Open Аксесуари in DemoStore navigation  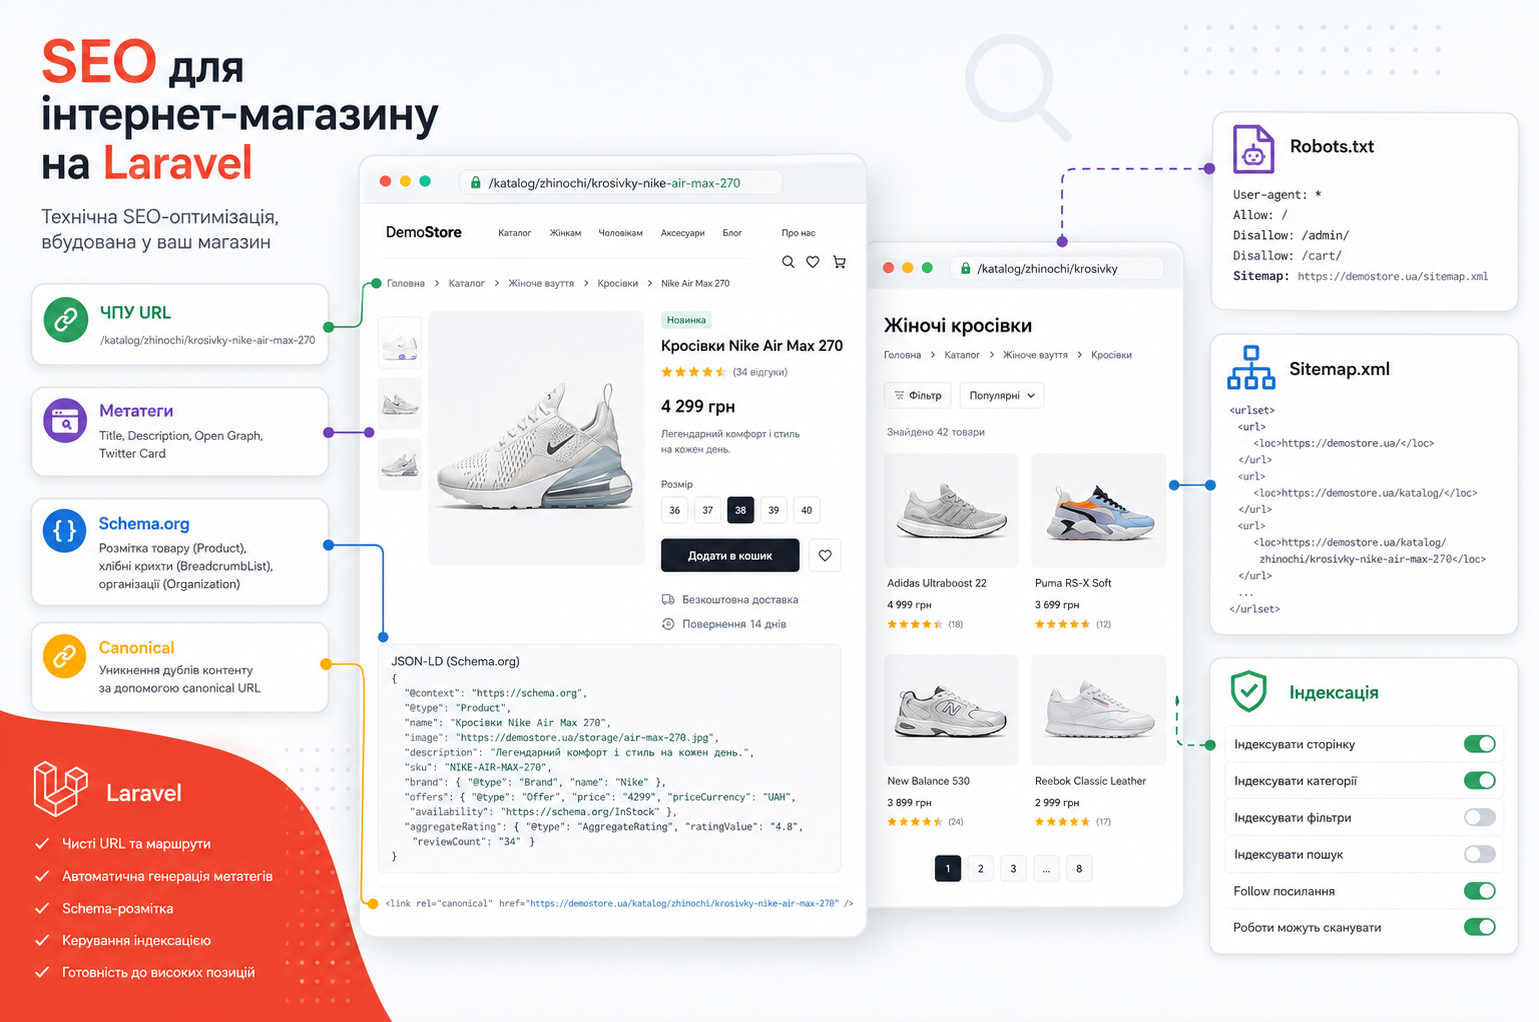[x=683, y=233]
